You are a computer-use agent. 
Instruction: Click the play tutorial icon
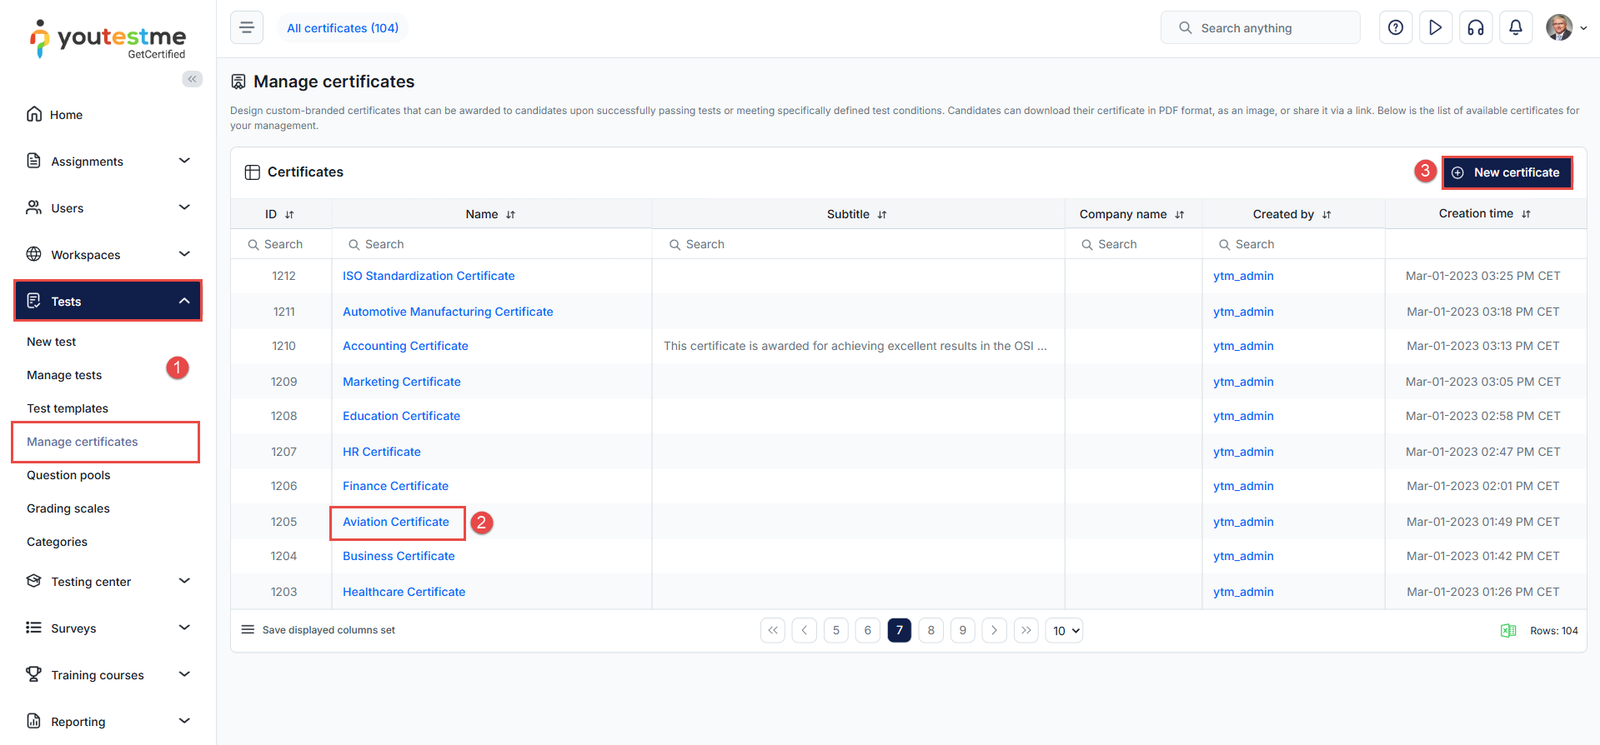click(1435, 28)
